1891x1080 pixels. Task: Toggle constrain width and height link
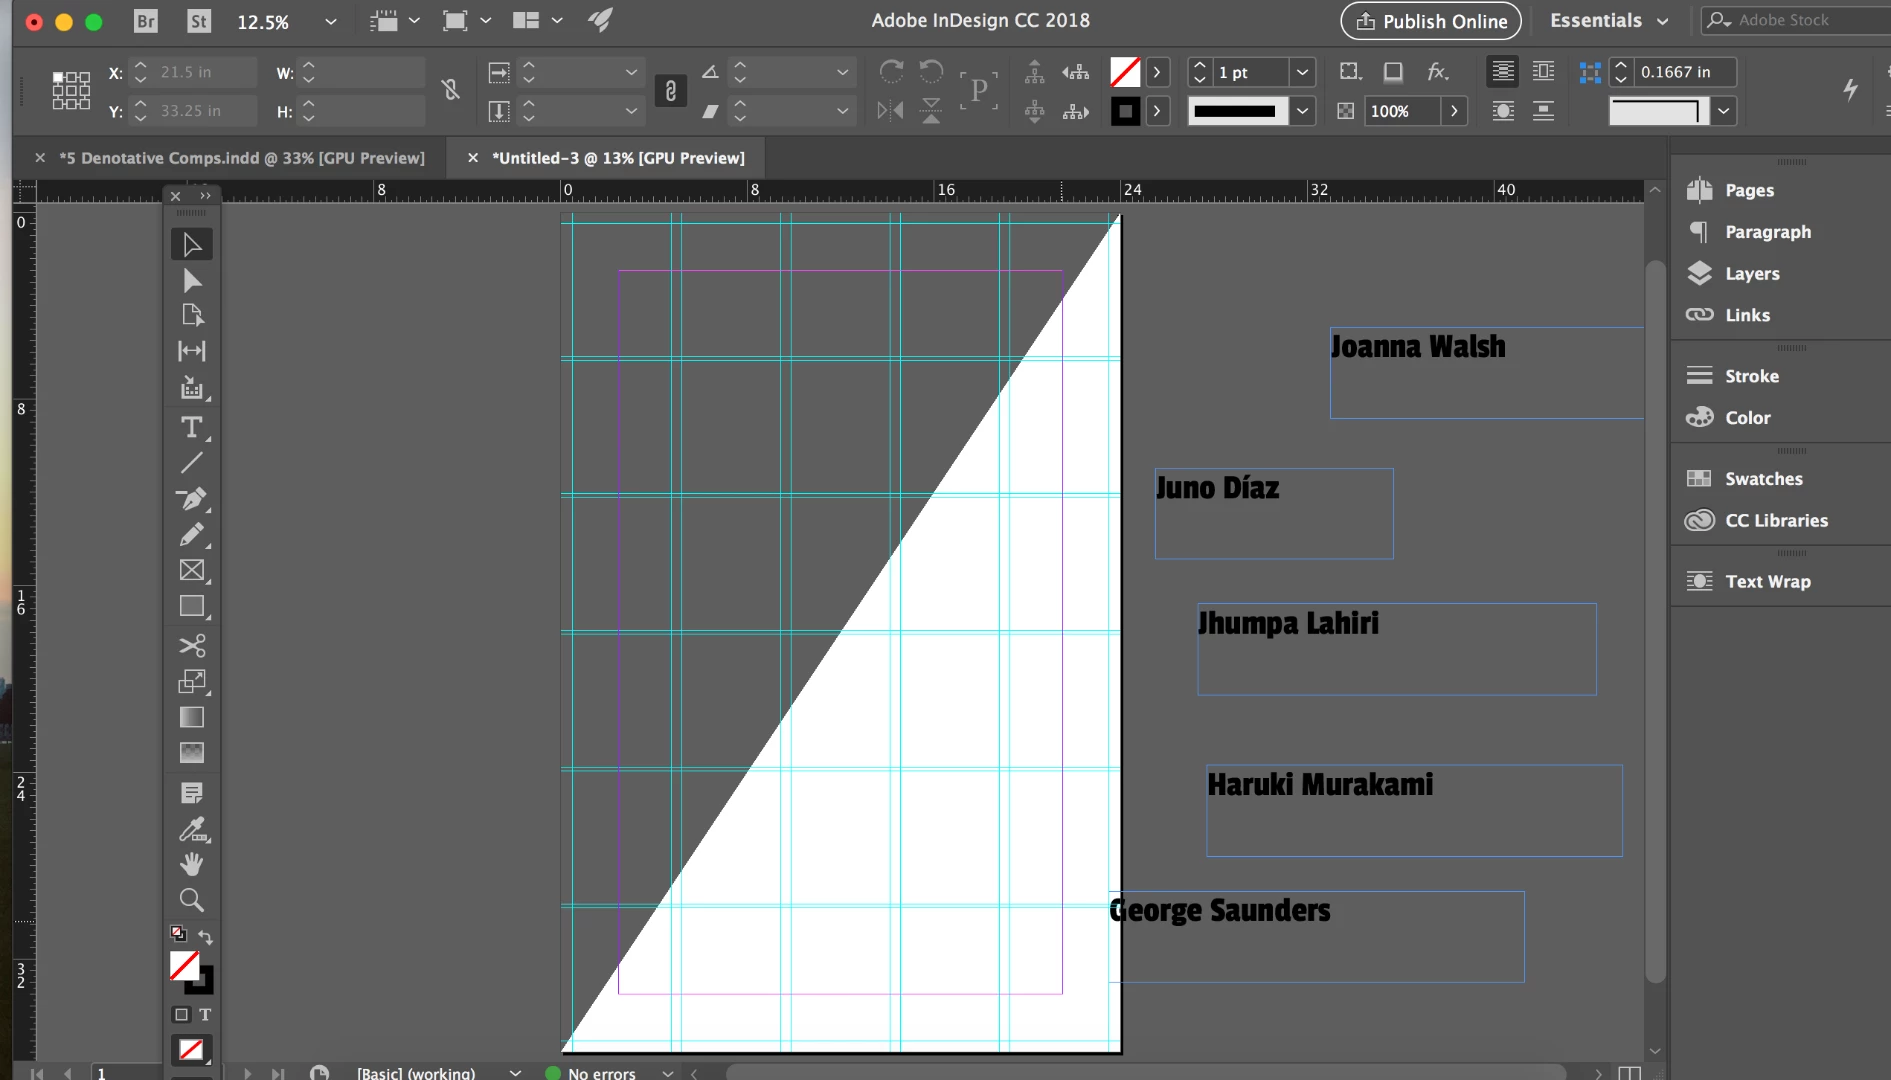[451, 91]
